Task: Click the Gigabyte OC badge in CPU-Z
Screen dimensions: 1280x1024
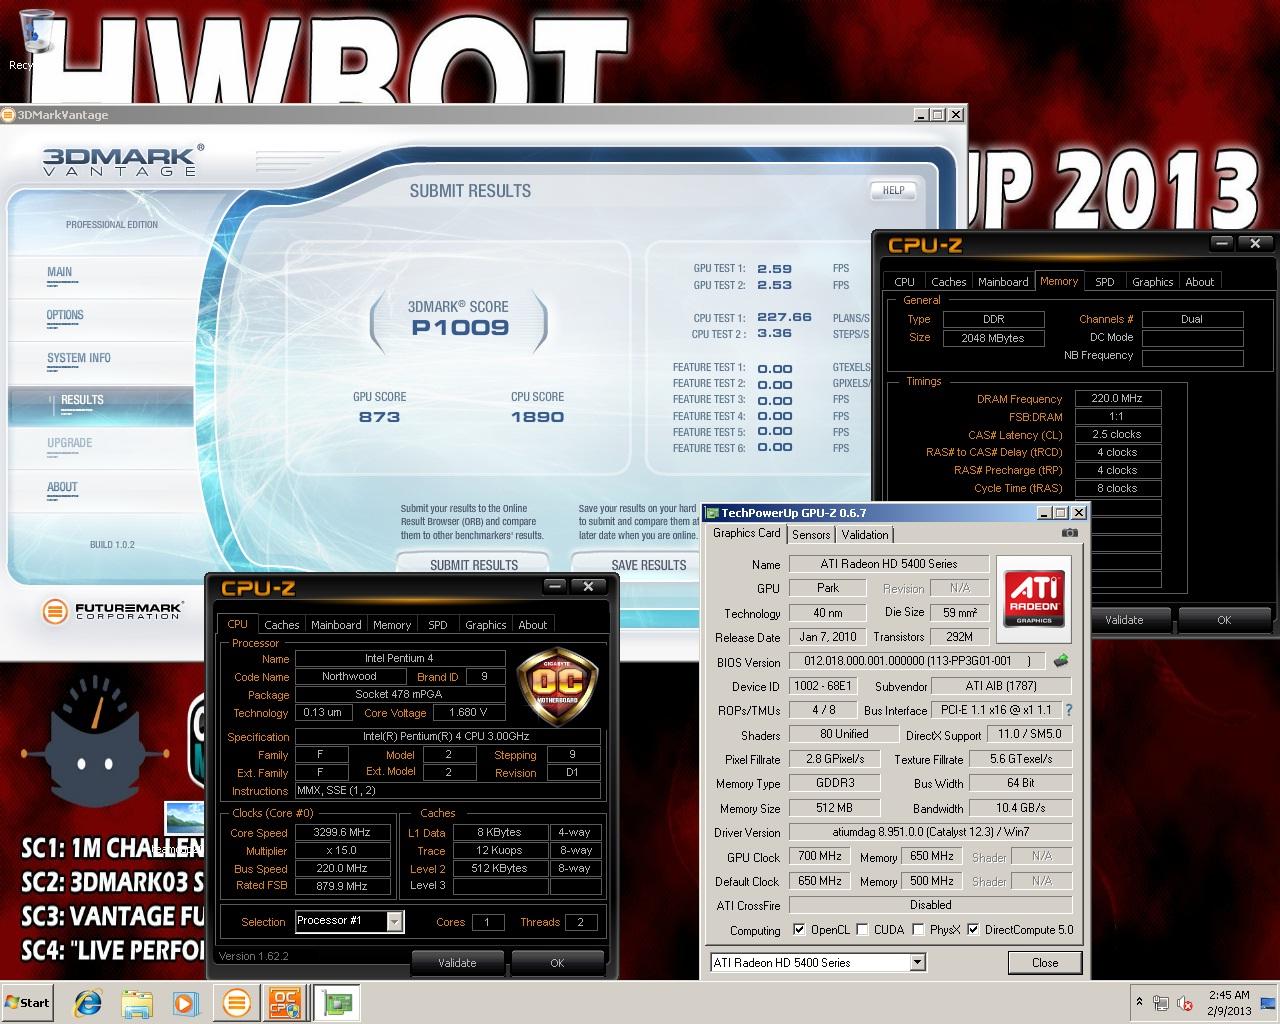Action: coord(557,684)
